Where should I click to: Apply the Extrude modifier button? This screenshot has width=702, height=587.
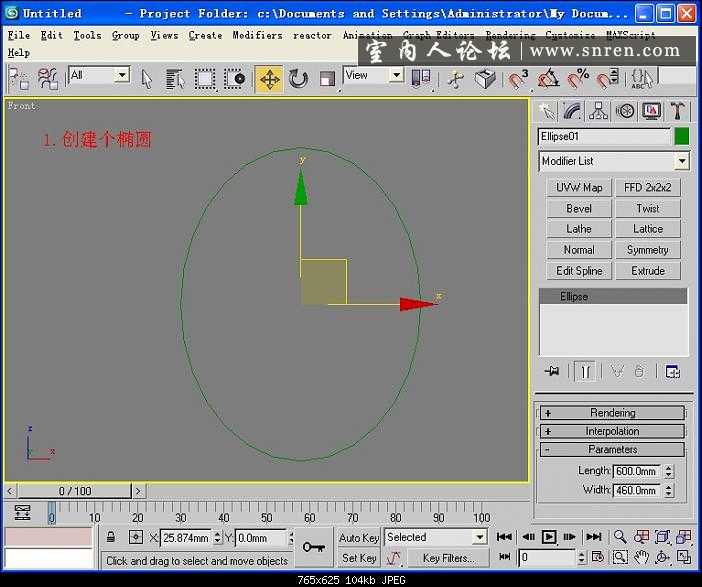coord(648,271)
